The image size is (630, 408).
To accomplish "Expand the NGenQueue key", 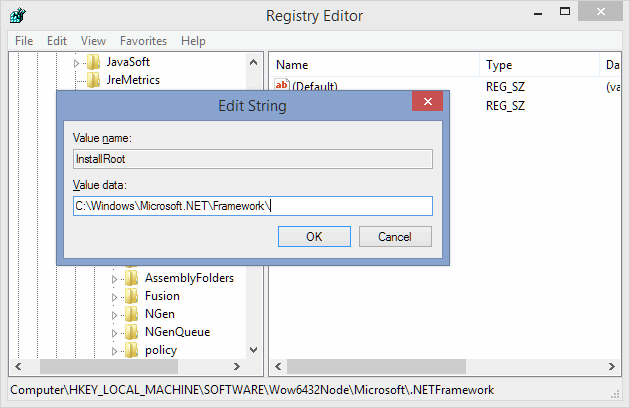I will click(x=114, y=333).
